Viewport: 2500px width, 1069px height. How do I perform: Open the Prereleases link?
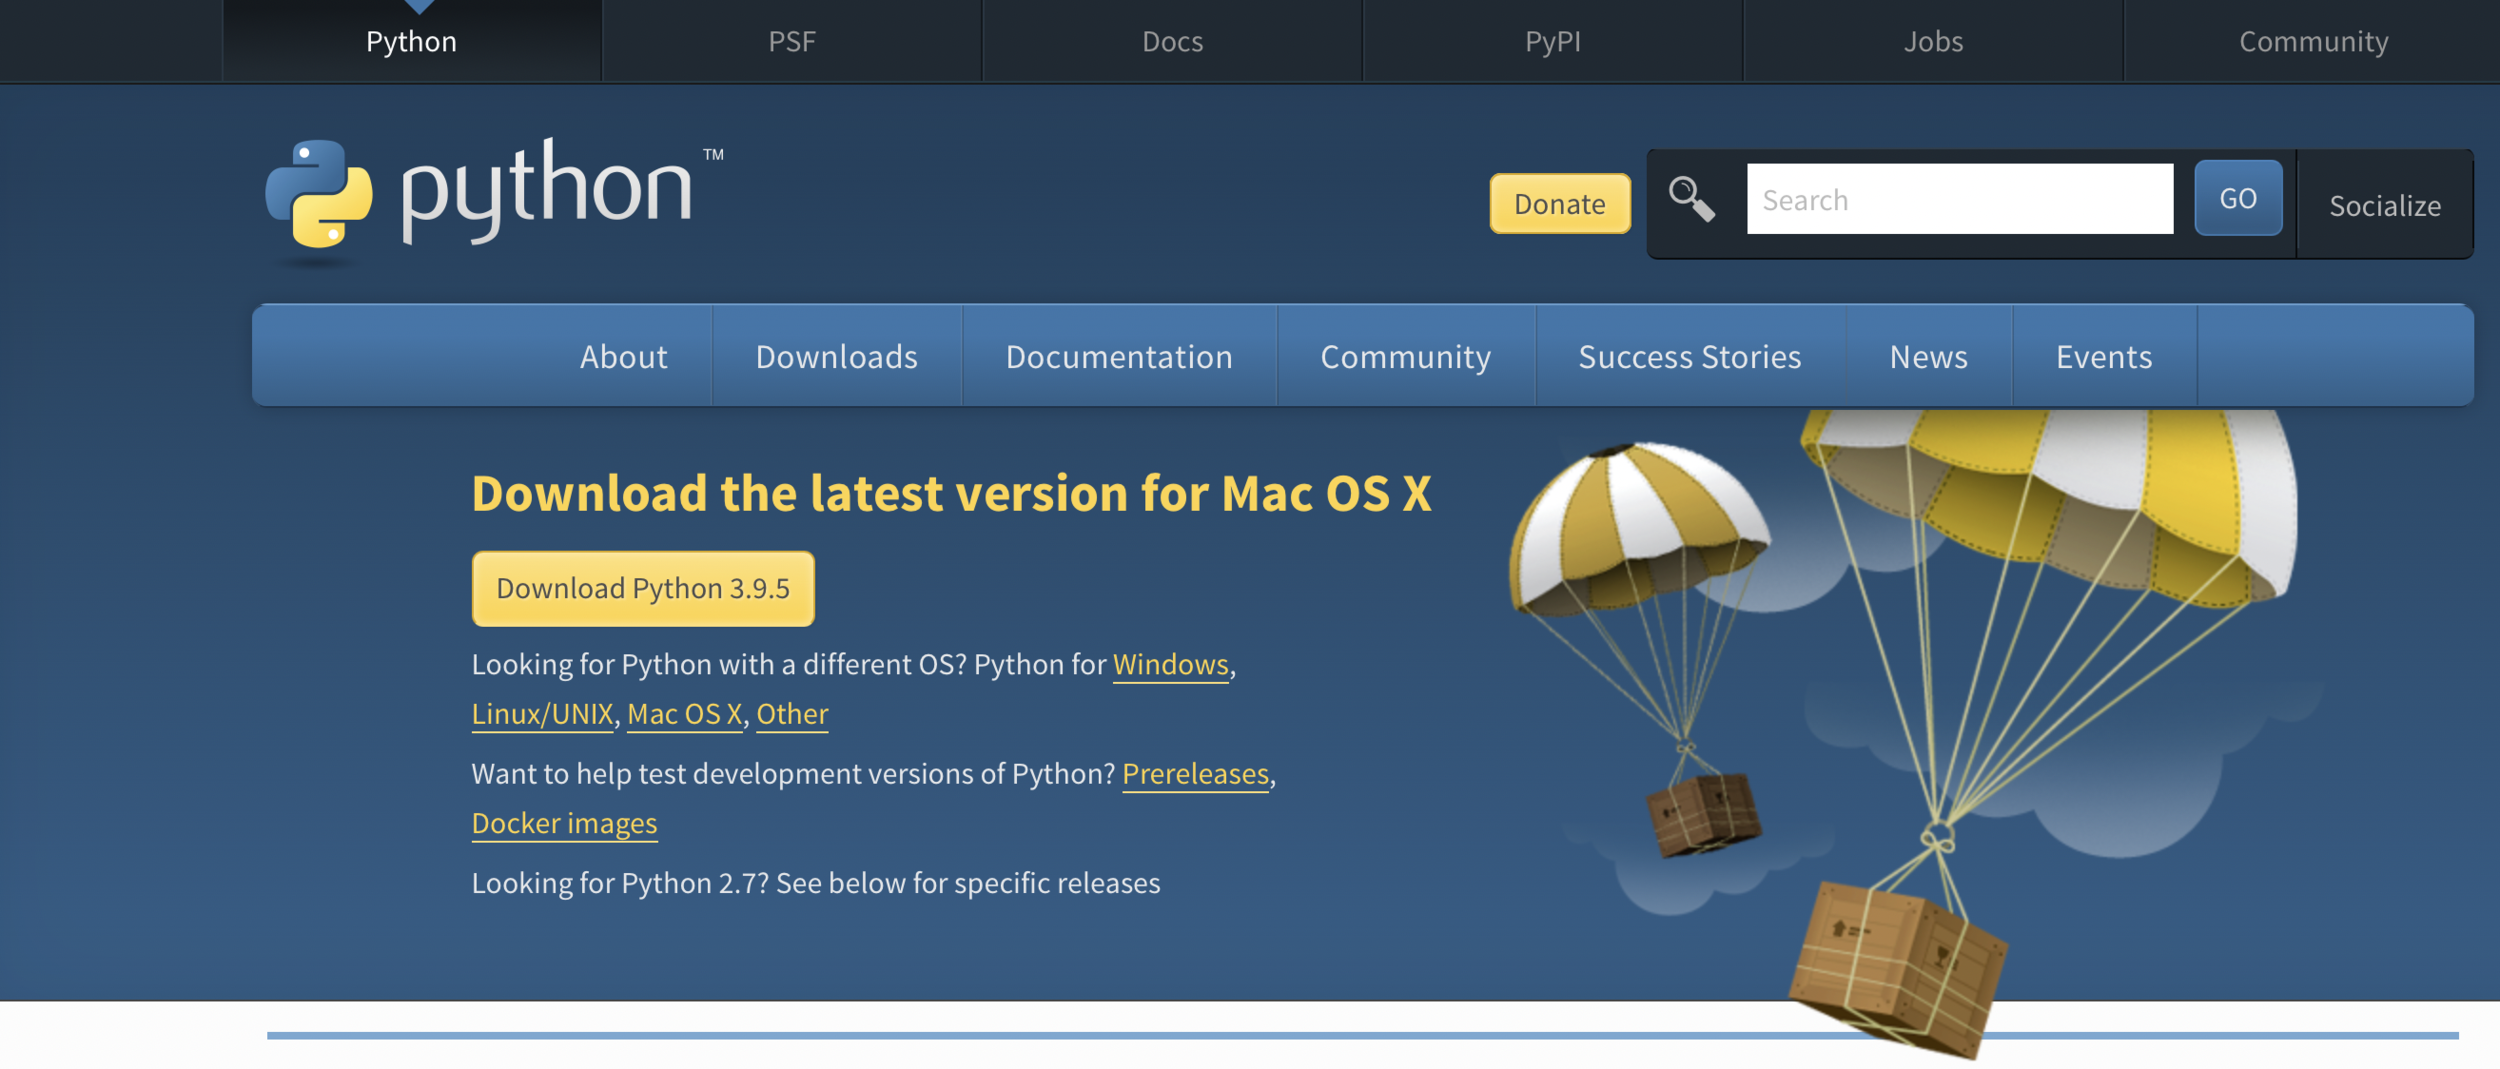[x=1195, y=774]
